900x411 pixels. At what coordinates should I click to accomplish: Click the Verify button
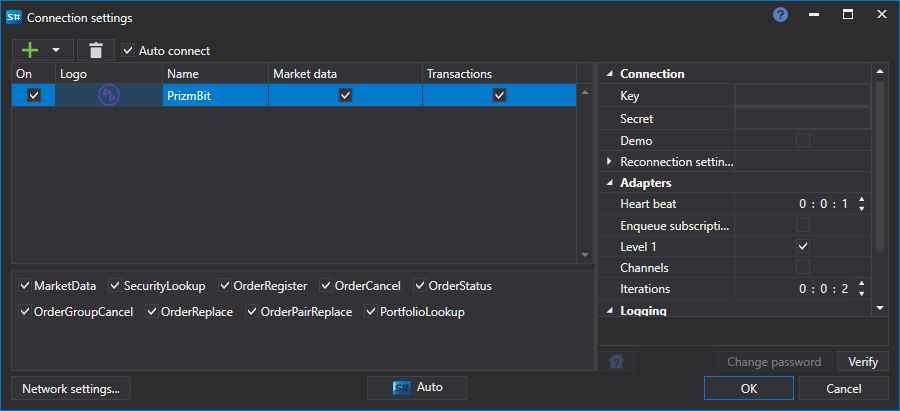tap(863, 362)
